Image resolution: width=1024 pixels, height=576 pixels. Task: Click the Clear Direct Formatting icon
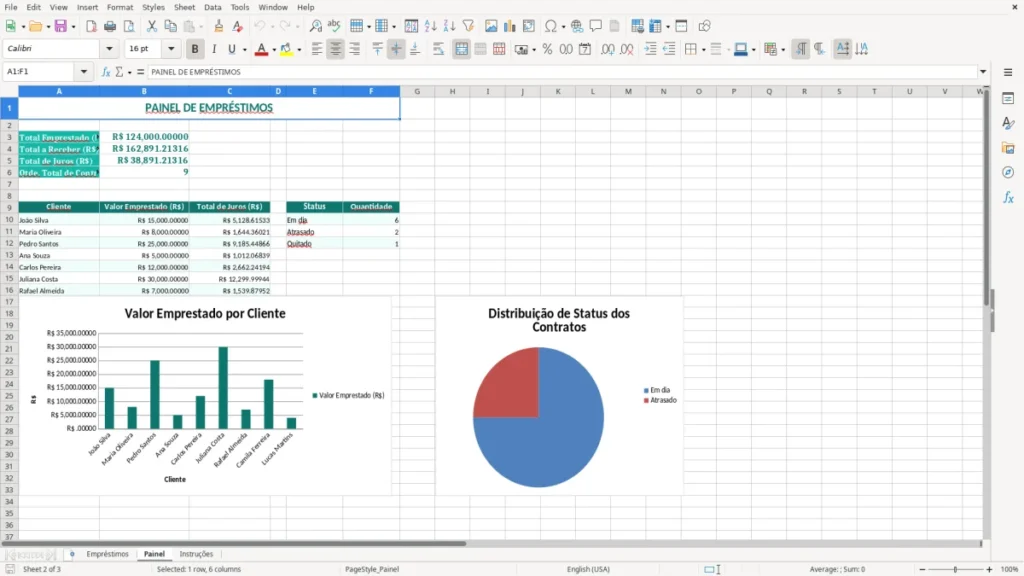coord(237,26)
